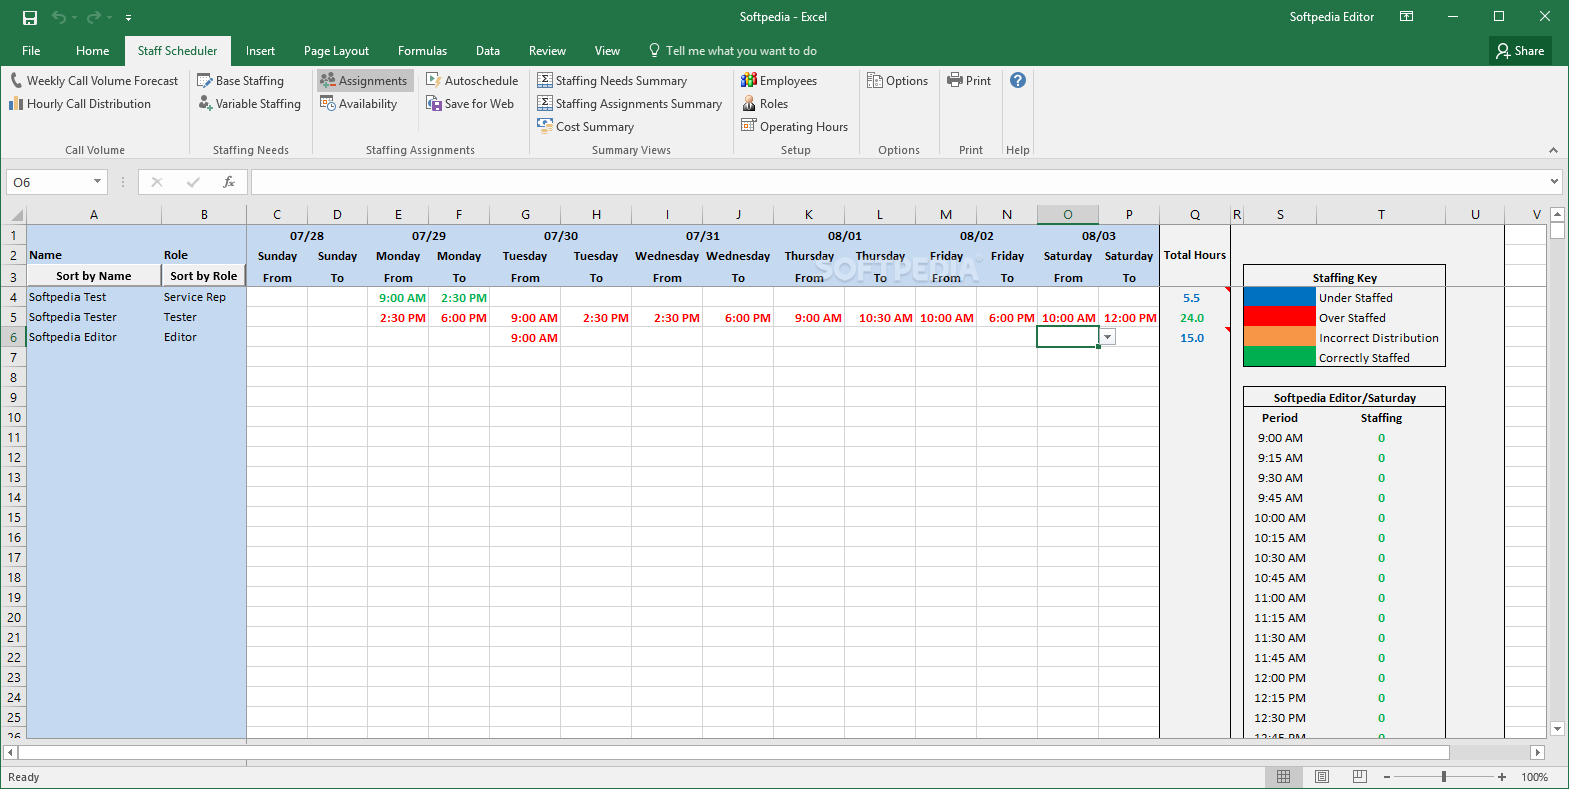Viewport: 1569px width, 789px height.
Task: Open the File menu tab
Action: (31, 51)
